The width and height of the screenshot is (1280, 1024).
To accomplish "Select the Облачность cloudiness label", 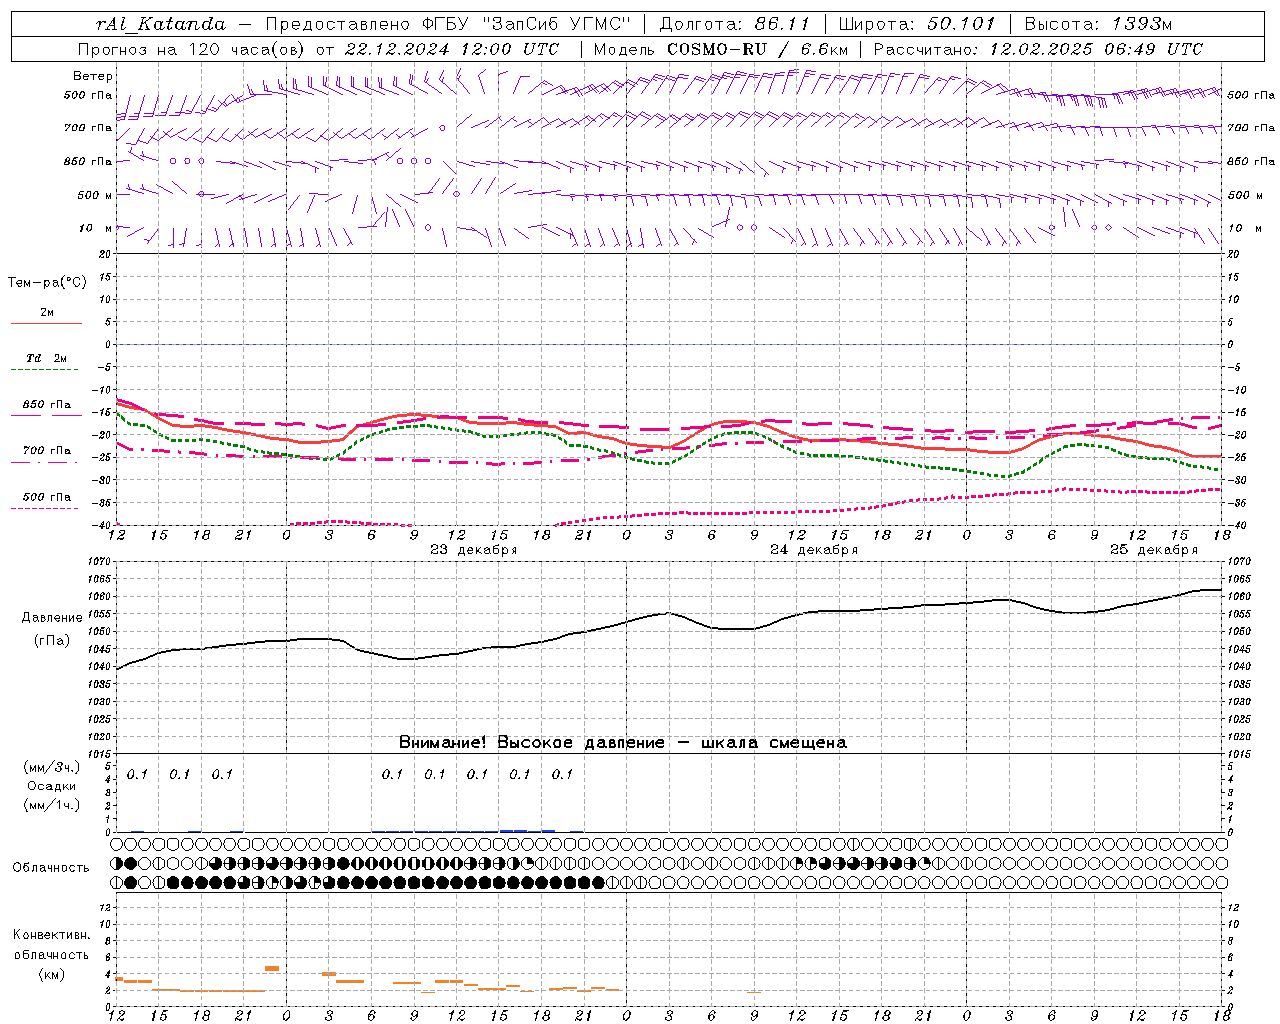I will (x=51, y=868).
